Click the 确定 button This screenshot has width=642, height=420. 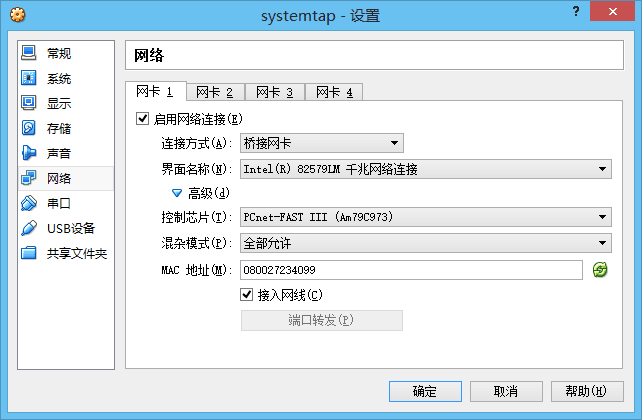[x=425, y=392]
